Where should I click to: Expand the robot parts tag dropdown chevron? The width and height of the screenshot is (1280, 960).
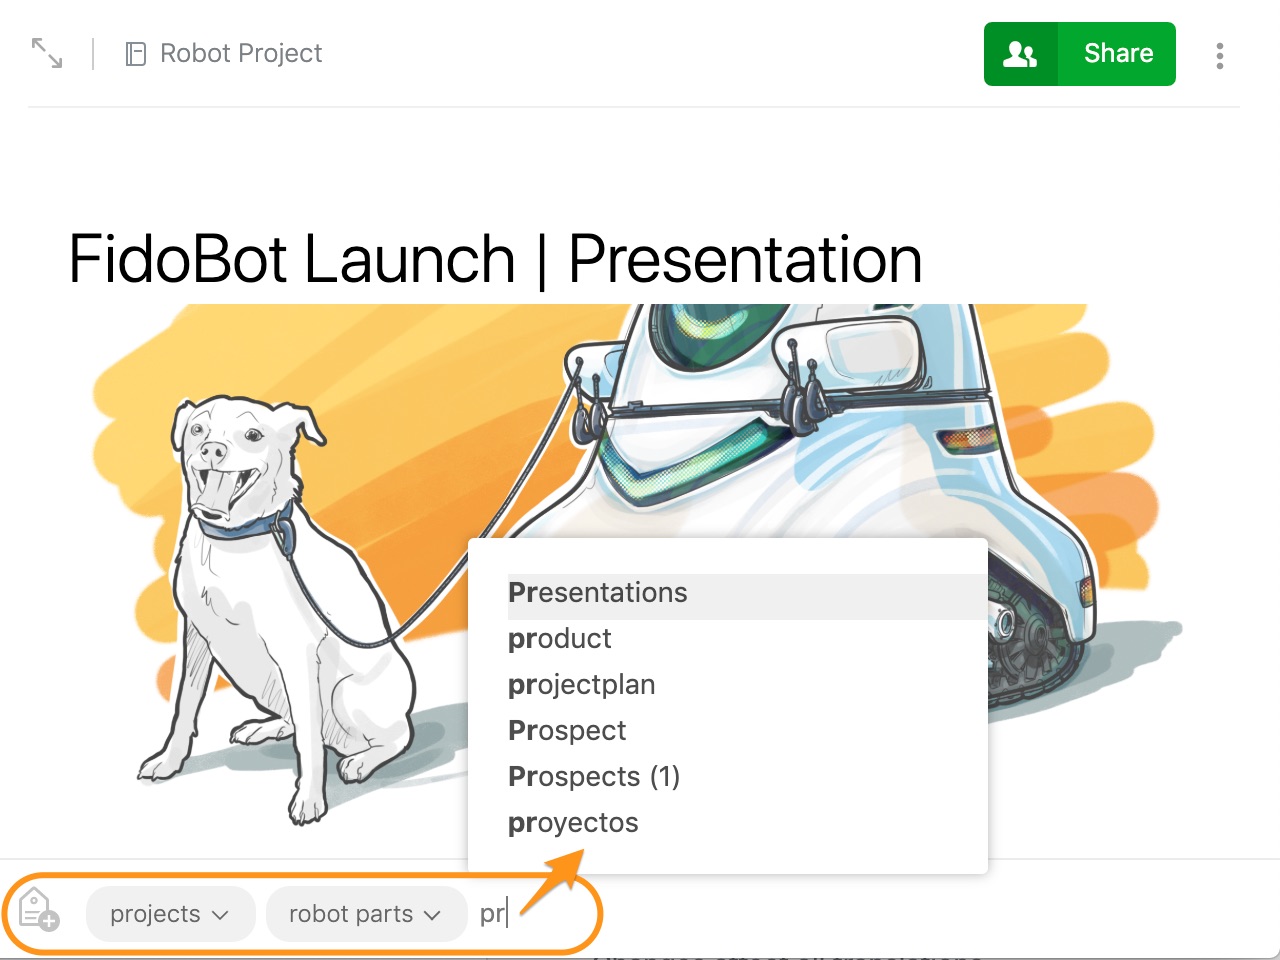(x=432, y=915)
